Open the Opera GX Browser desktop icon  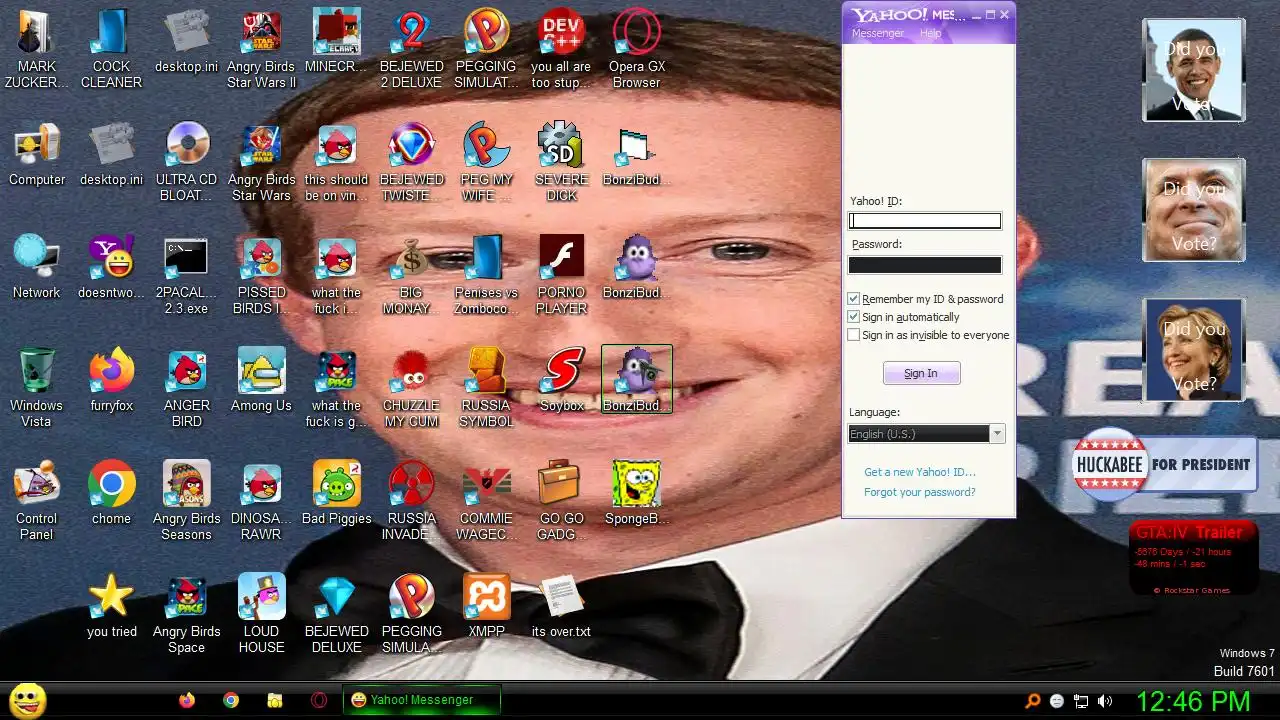click(637, 48)
